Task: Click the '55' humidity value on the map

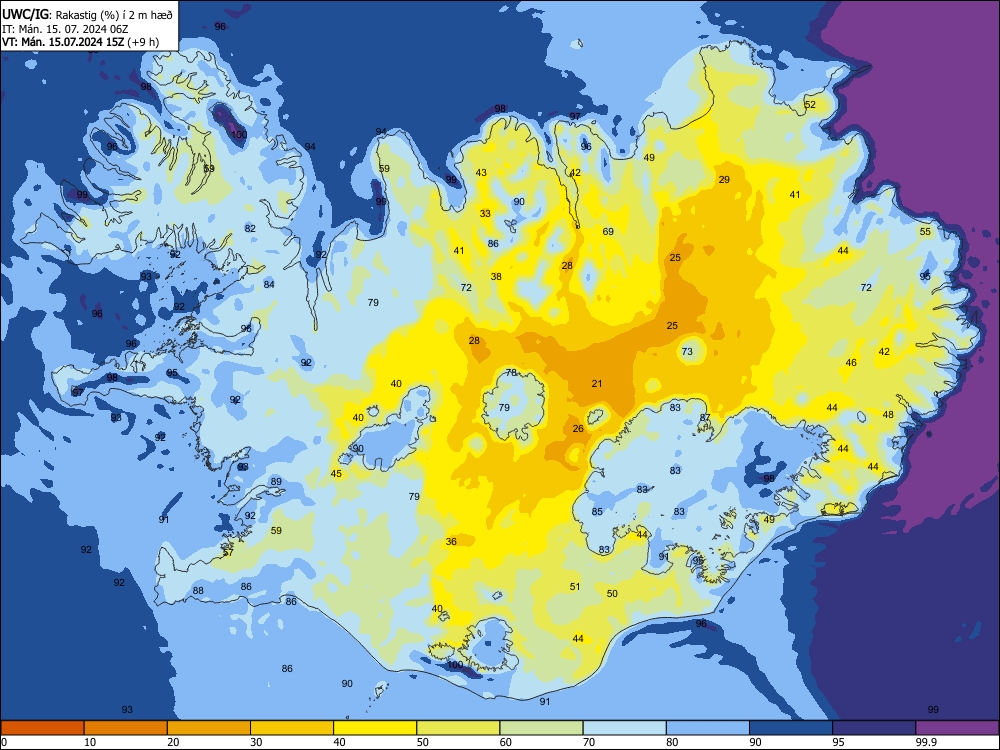Action: pos(925,232)
